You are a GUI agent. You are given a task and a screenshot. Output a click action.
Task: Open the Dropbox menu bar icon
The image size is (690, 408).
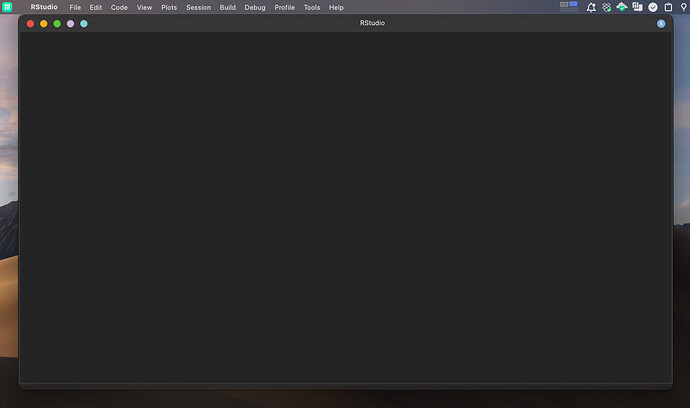[606, 7]
